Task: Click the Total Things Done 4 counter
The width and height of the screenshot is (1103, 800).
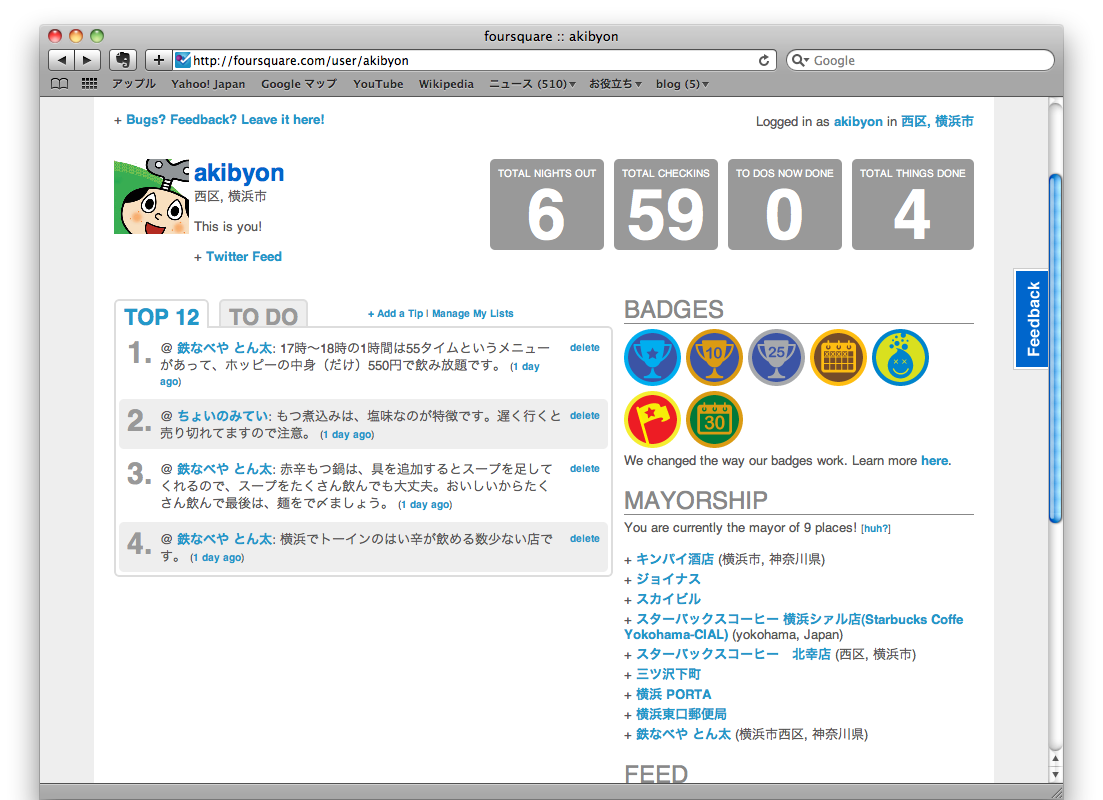Action: pos(912,204)
